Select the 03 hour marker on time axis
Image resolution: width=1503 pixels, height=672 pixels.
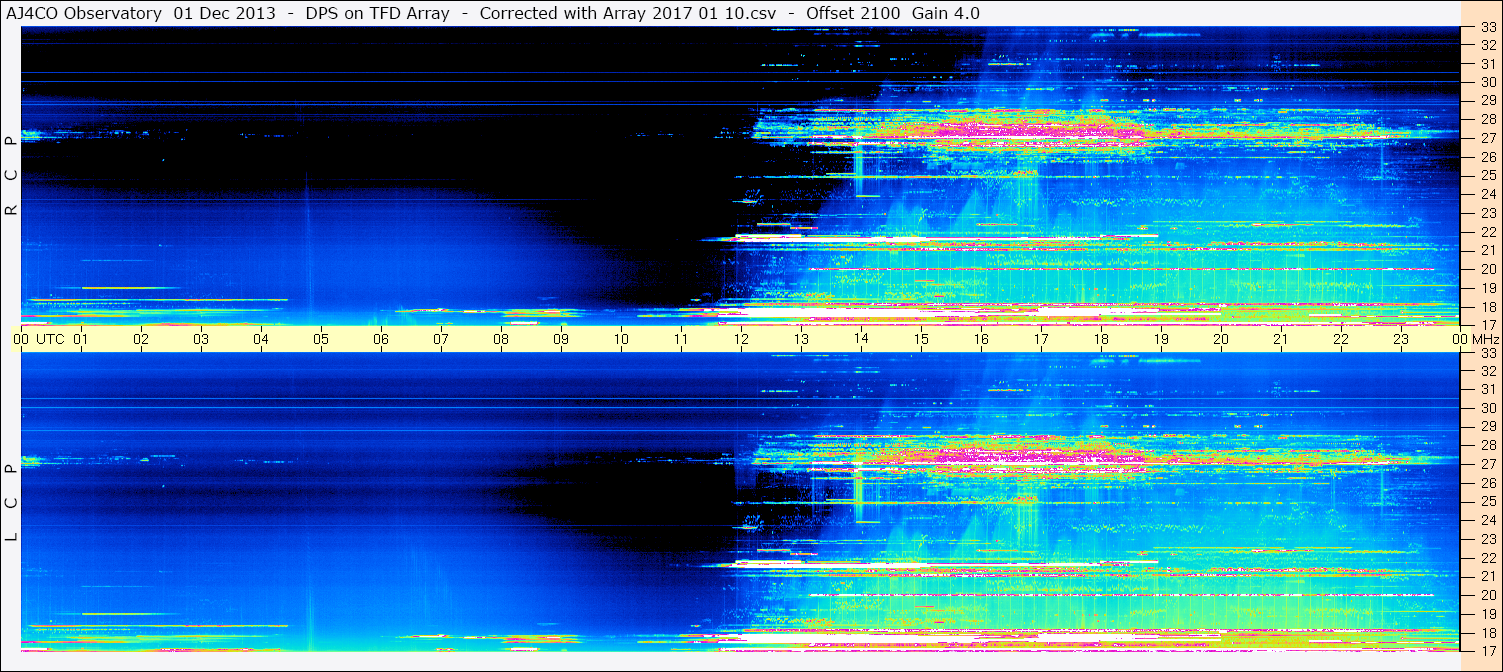click(x=201, y=339)
